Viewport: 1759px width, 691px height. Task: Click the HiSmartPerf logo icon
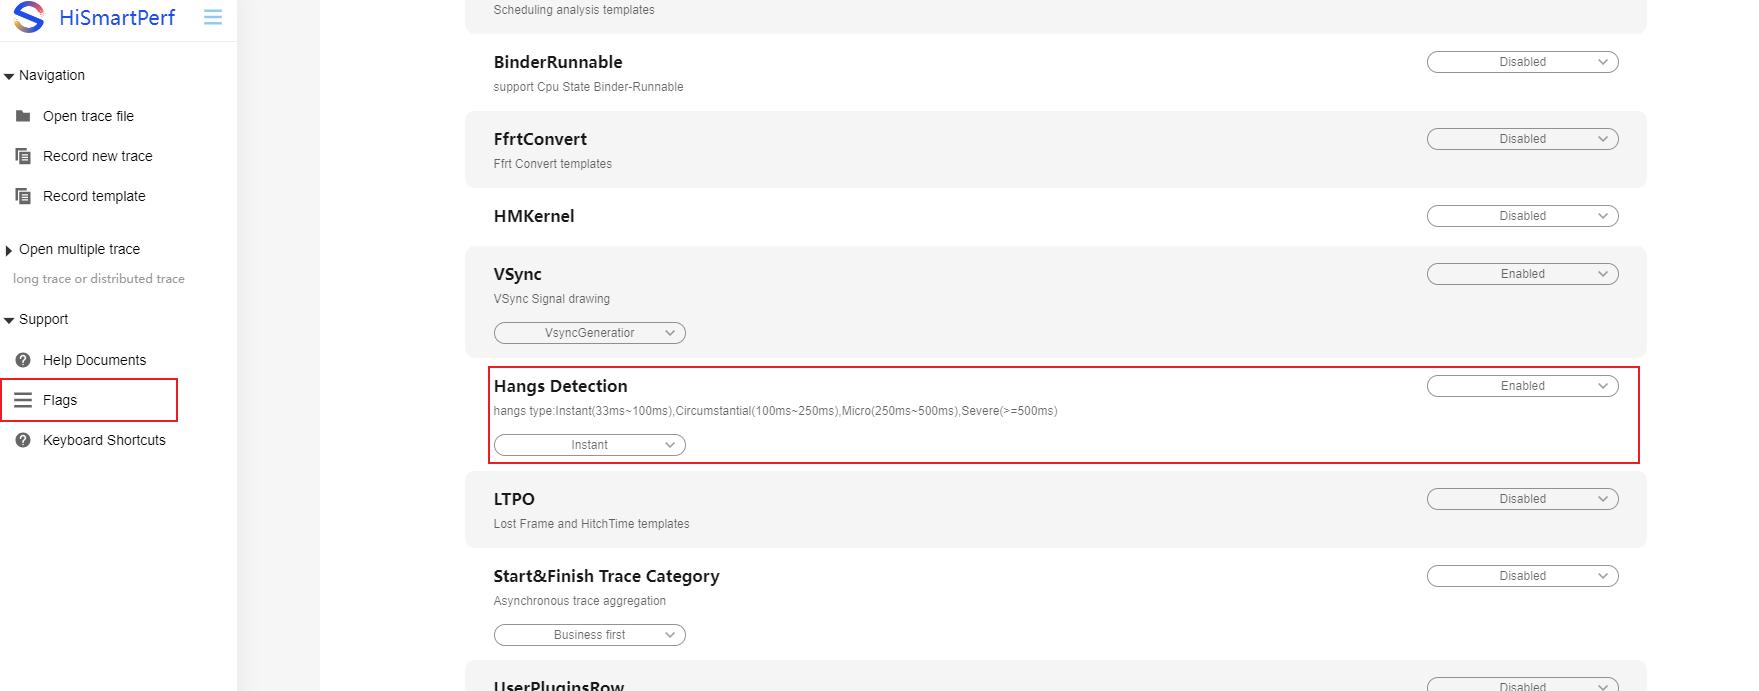28,17
